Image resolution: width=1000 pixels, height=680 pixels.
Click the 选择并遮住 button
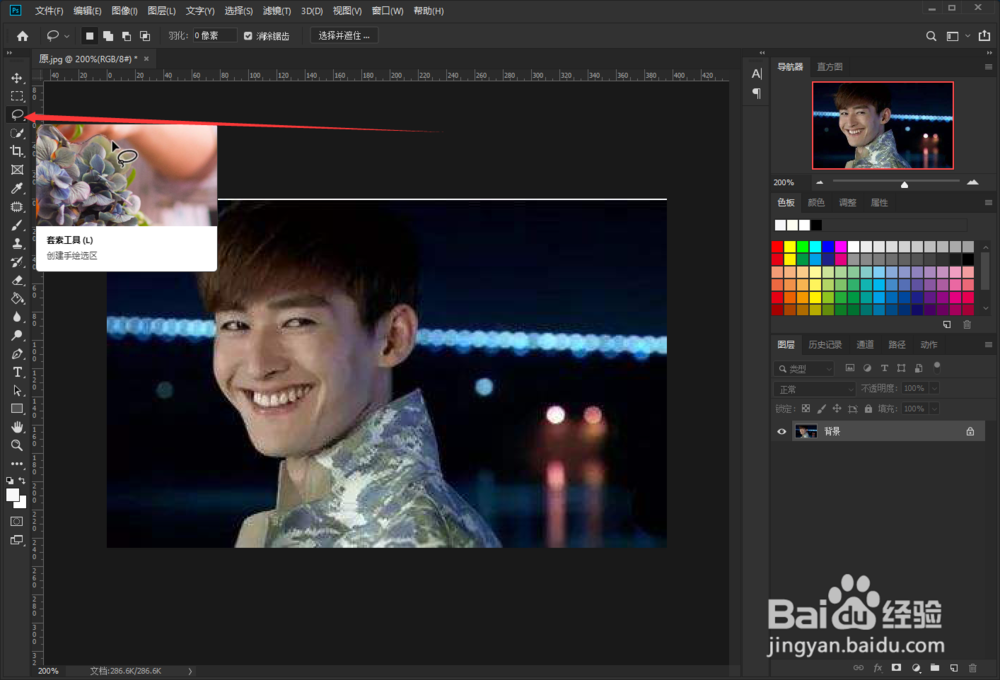pyautogui.click(x=344, y=36)
